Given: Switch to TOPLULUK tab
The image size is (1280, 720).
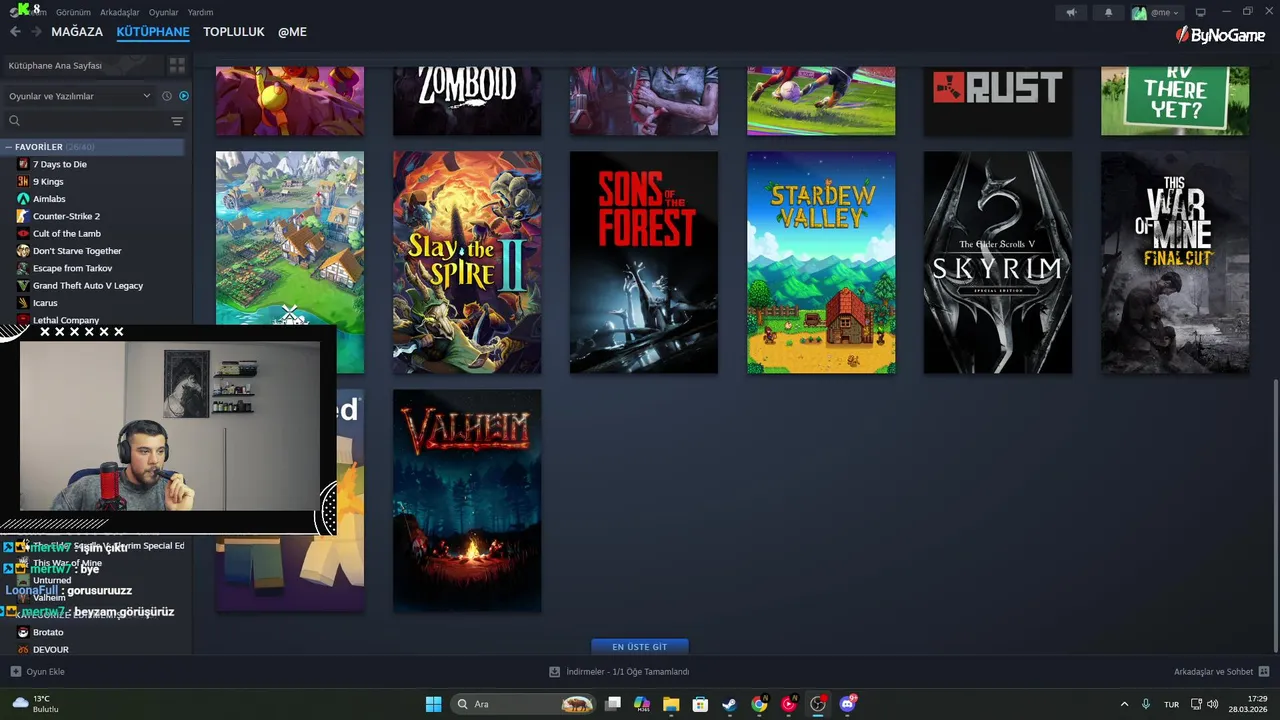Looking at the screenshot, I should 234,32.
